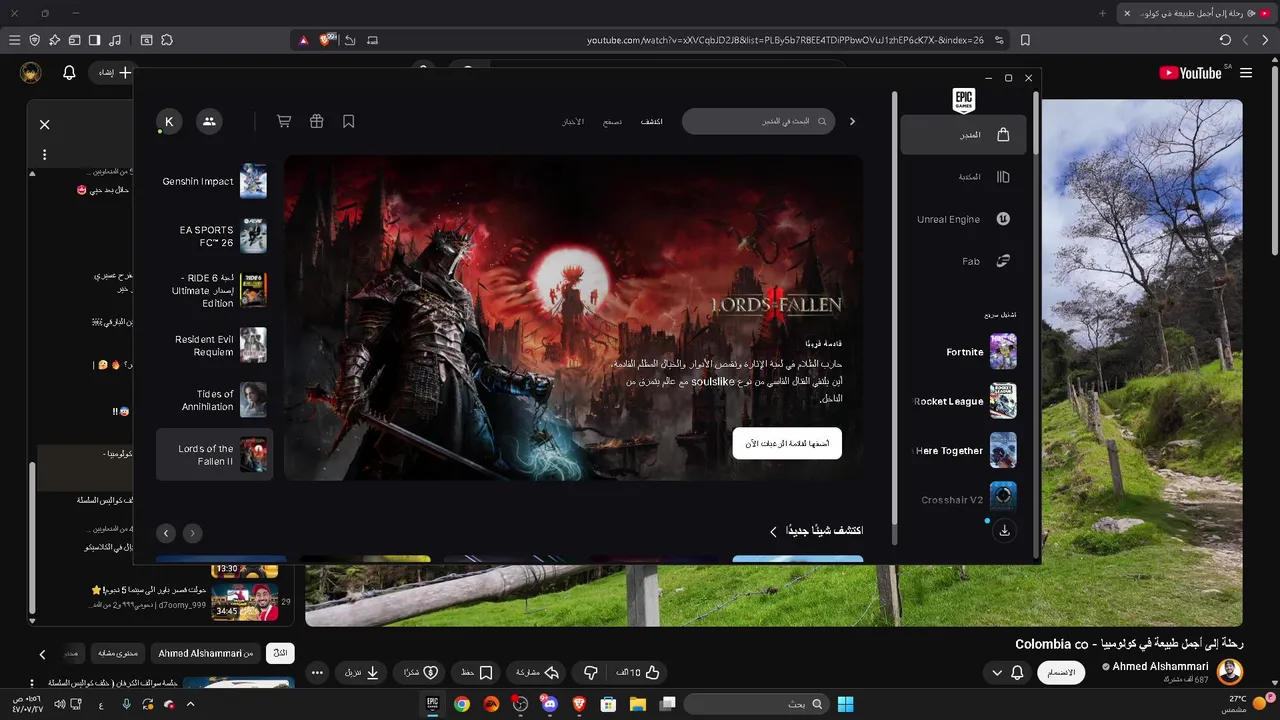Open playlist panel three-dot options
The height and width of the screenshot is (720, 1280).
[x=44, y=155]
